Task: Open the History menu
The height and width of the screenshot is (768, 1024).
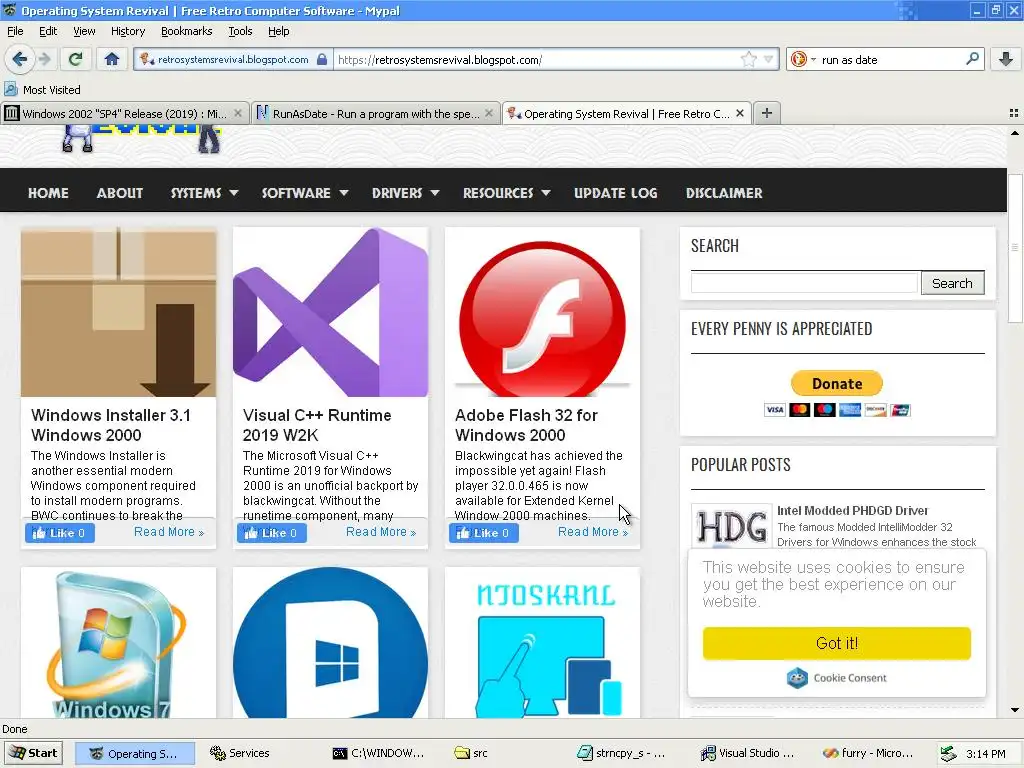Action: tap(128, 31)
